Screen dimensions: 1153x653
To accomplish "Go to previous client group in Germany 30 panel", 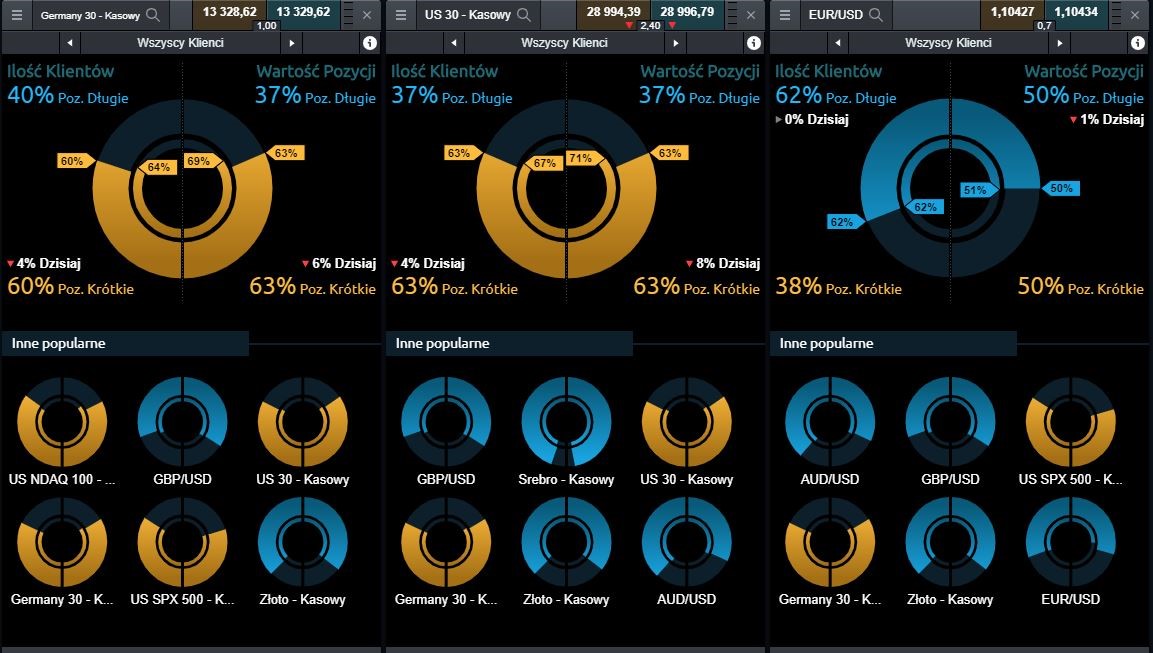I will (x=69, y=43).
